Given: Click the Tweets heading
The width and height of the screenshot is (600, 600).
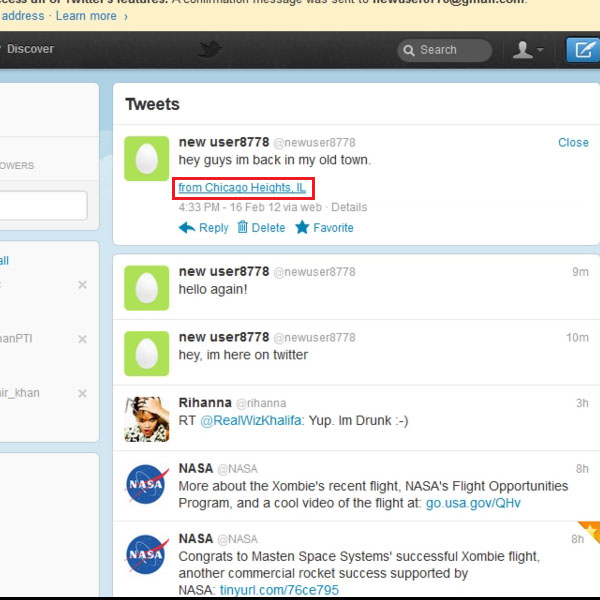Looking at the screenshot, I should [x=152, y=104].
